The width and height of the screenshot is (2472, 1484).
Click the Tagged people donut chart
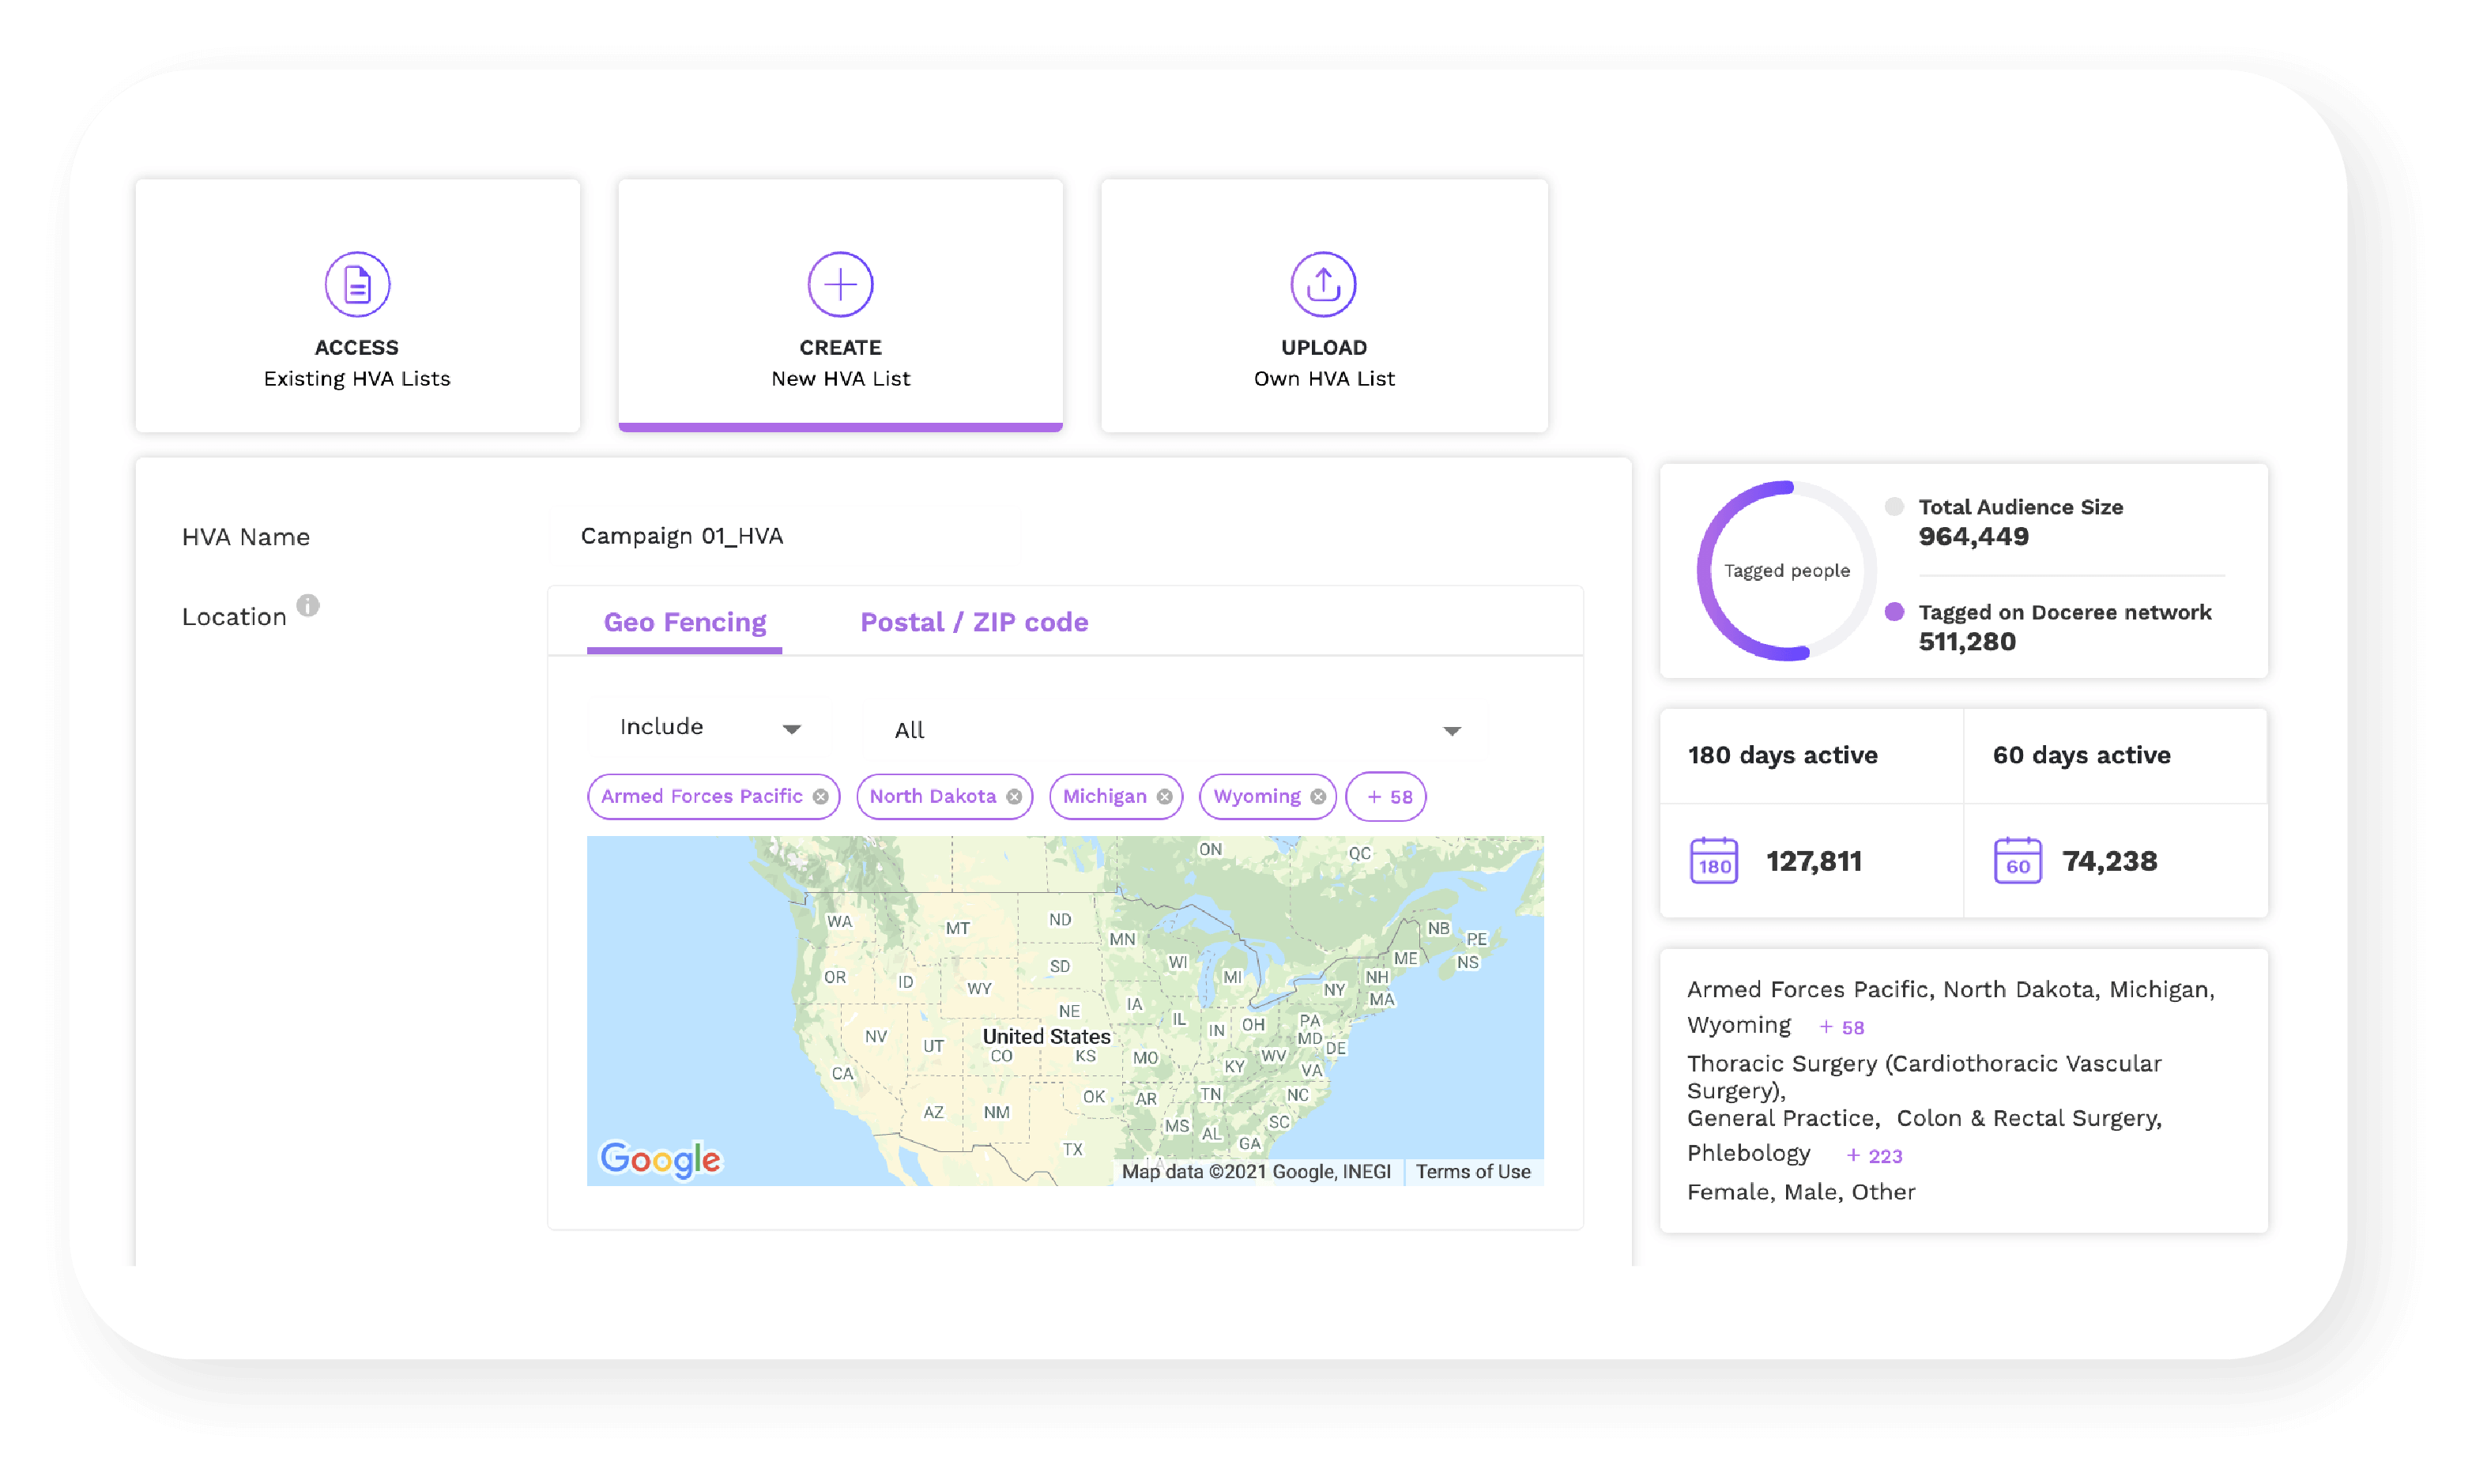1787,571
